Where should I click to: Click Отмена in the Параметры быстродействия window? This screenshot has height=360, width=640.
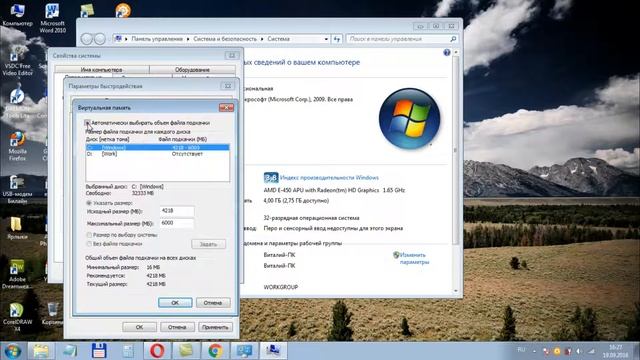pos(177,327)
